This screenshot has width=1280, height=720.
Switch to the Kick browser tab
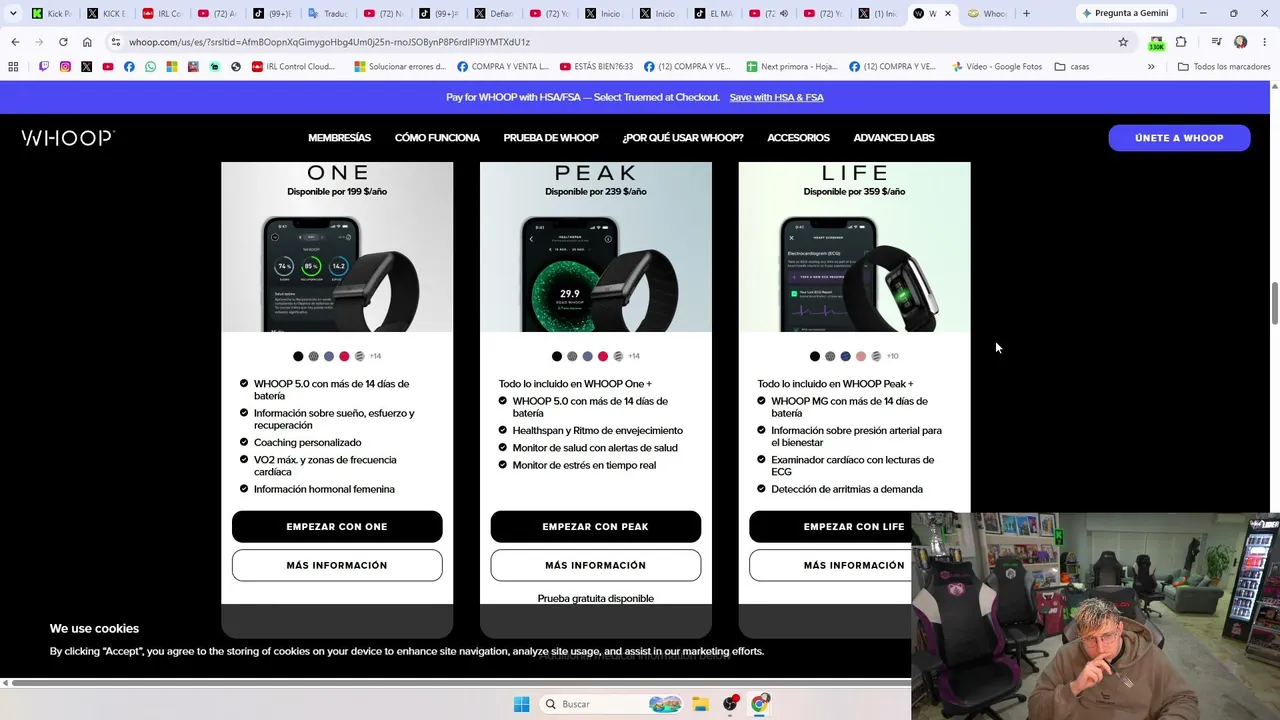click(51, 13)
